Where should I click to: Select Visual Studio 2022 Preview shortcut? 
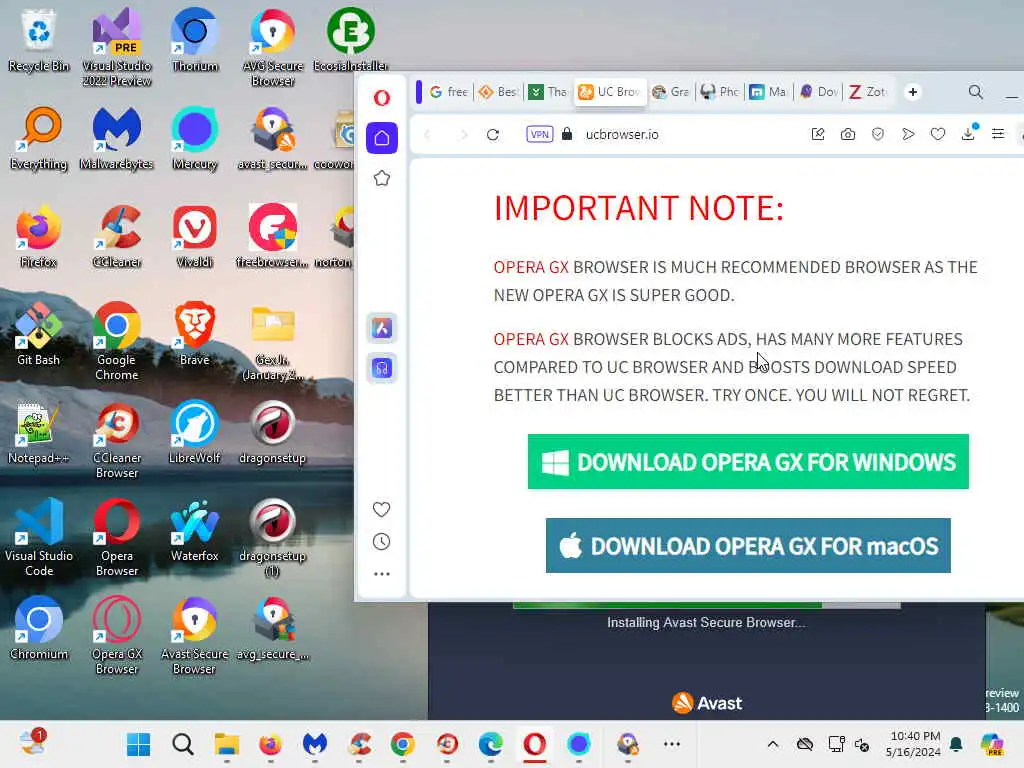(x=117, y=47)
